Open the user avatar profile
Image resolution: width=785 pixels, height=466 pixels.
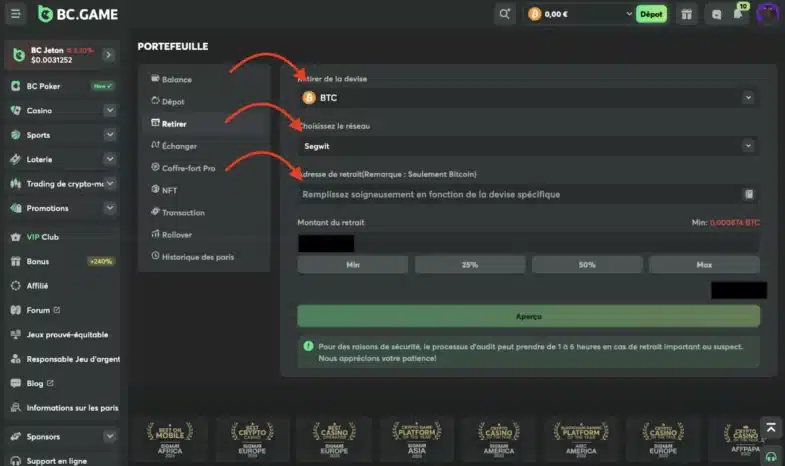coord(768,14)
